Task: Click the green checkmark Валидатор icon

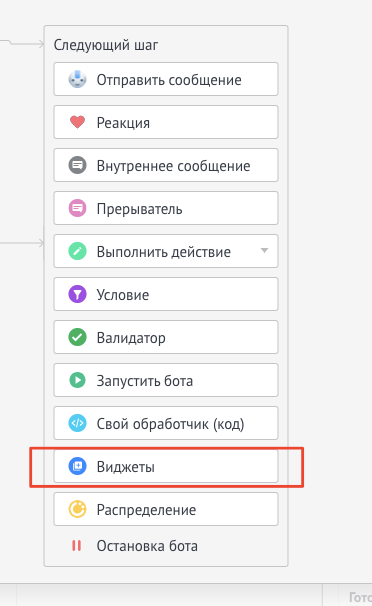Action: (77, 337)
